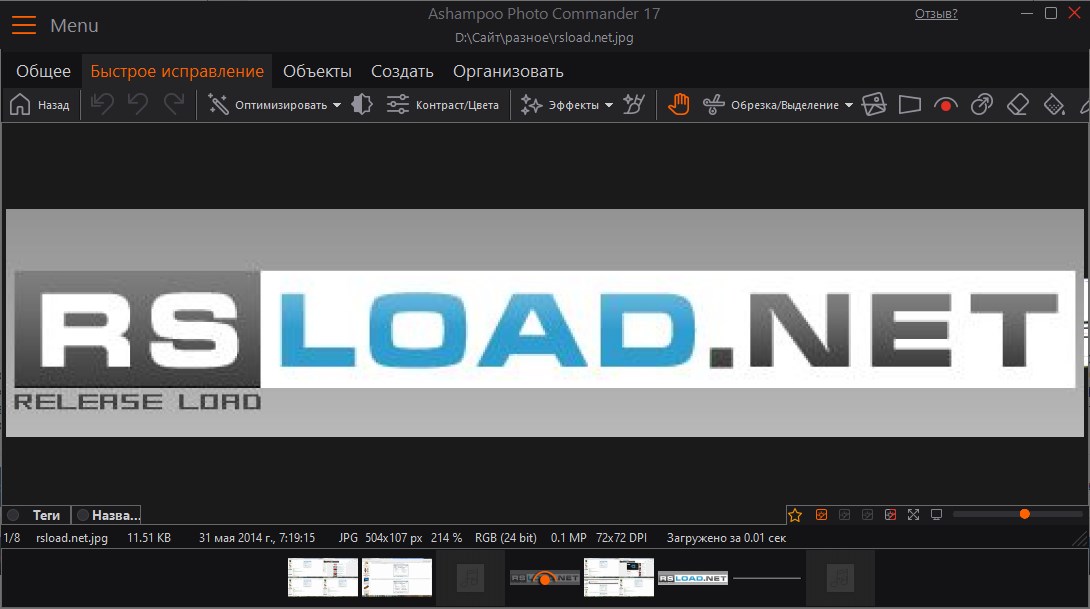Click the skewed rectangle perspective icon
Screen dimensions: 1090x609
[x=909, y=105]
